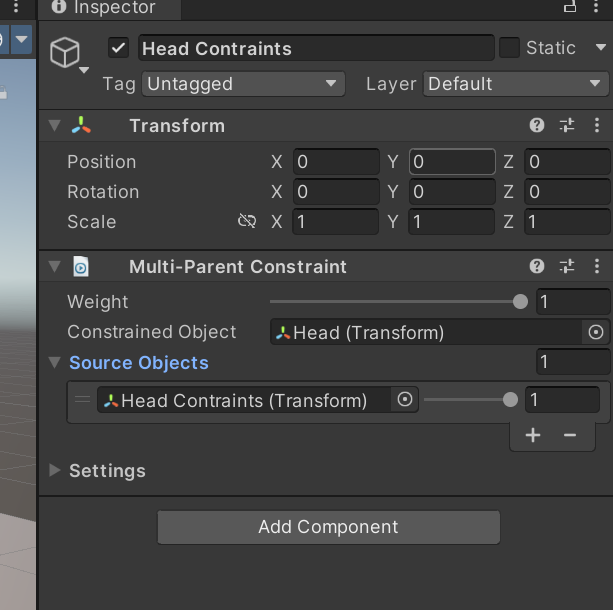Open Multi-Parent Constraint three-dot menu
The height and width of the screenshot is (610, 613).
point(597,266)
